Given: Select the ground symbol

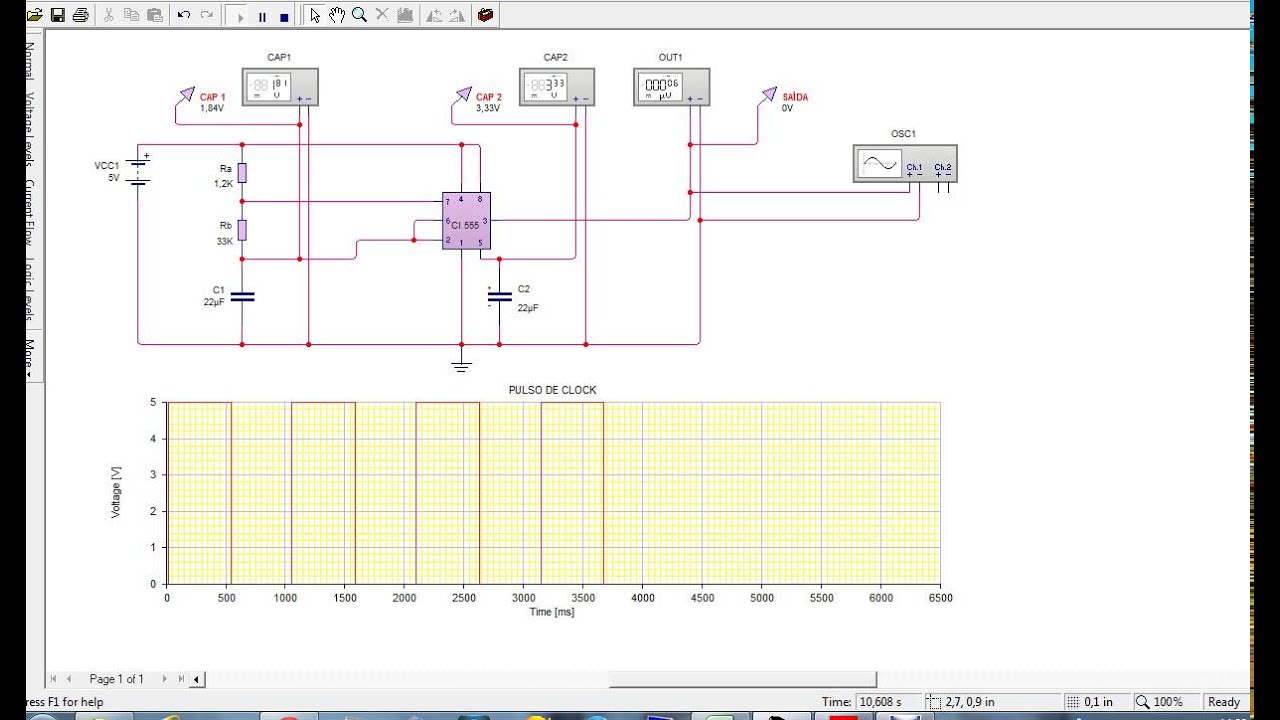Looking at the screenshot, I should point(461,364).
